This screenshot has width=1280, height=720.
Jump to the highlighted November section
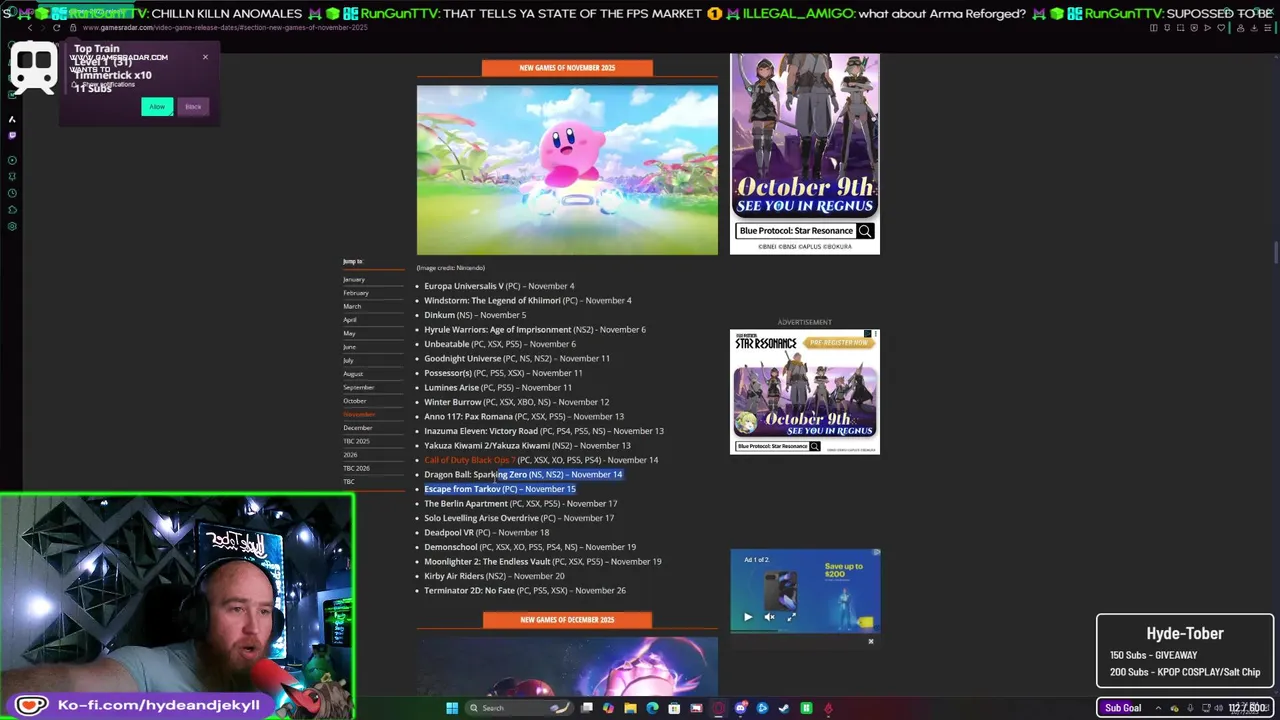click(x=359, y=415)
